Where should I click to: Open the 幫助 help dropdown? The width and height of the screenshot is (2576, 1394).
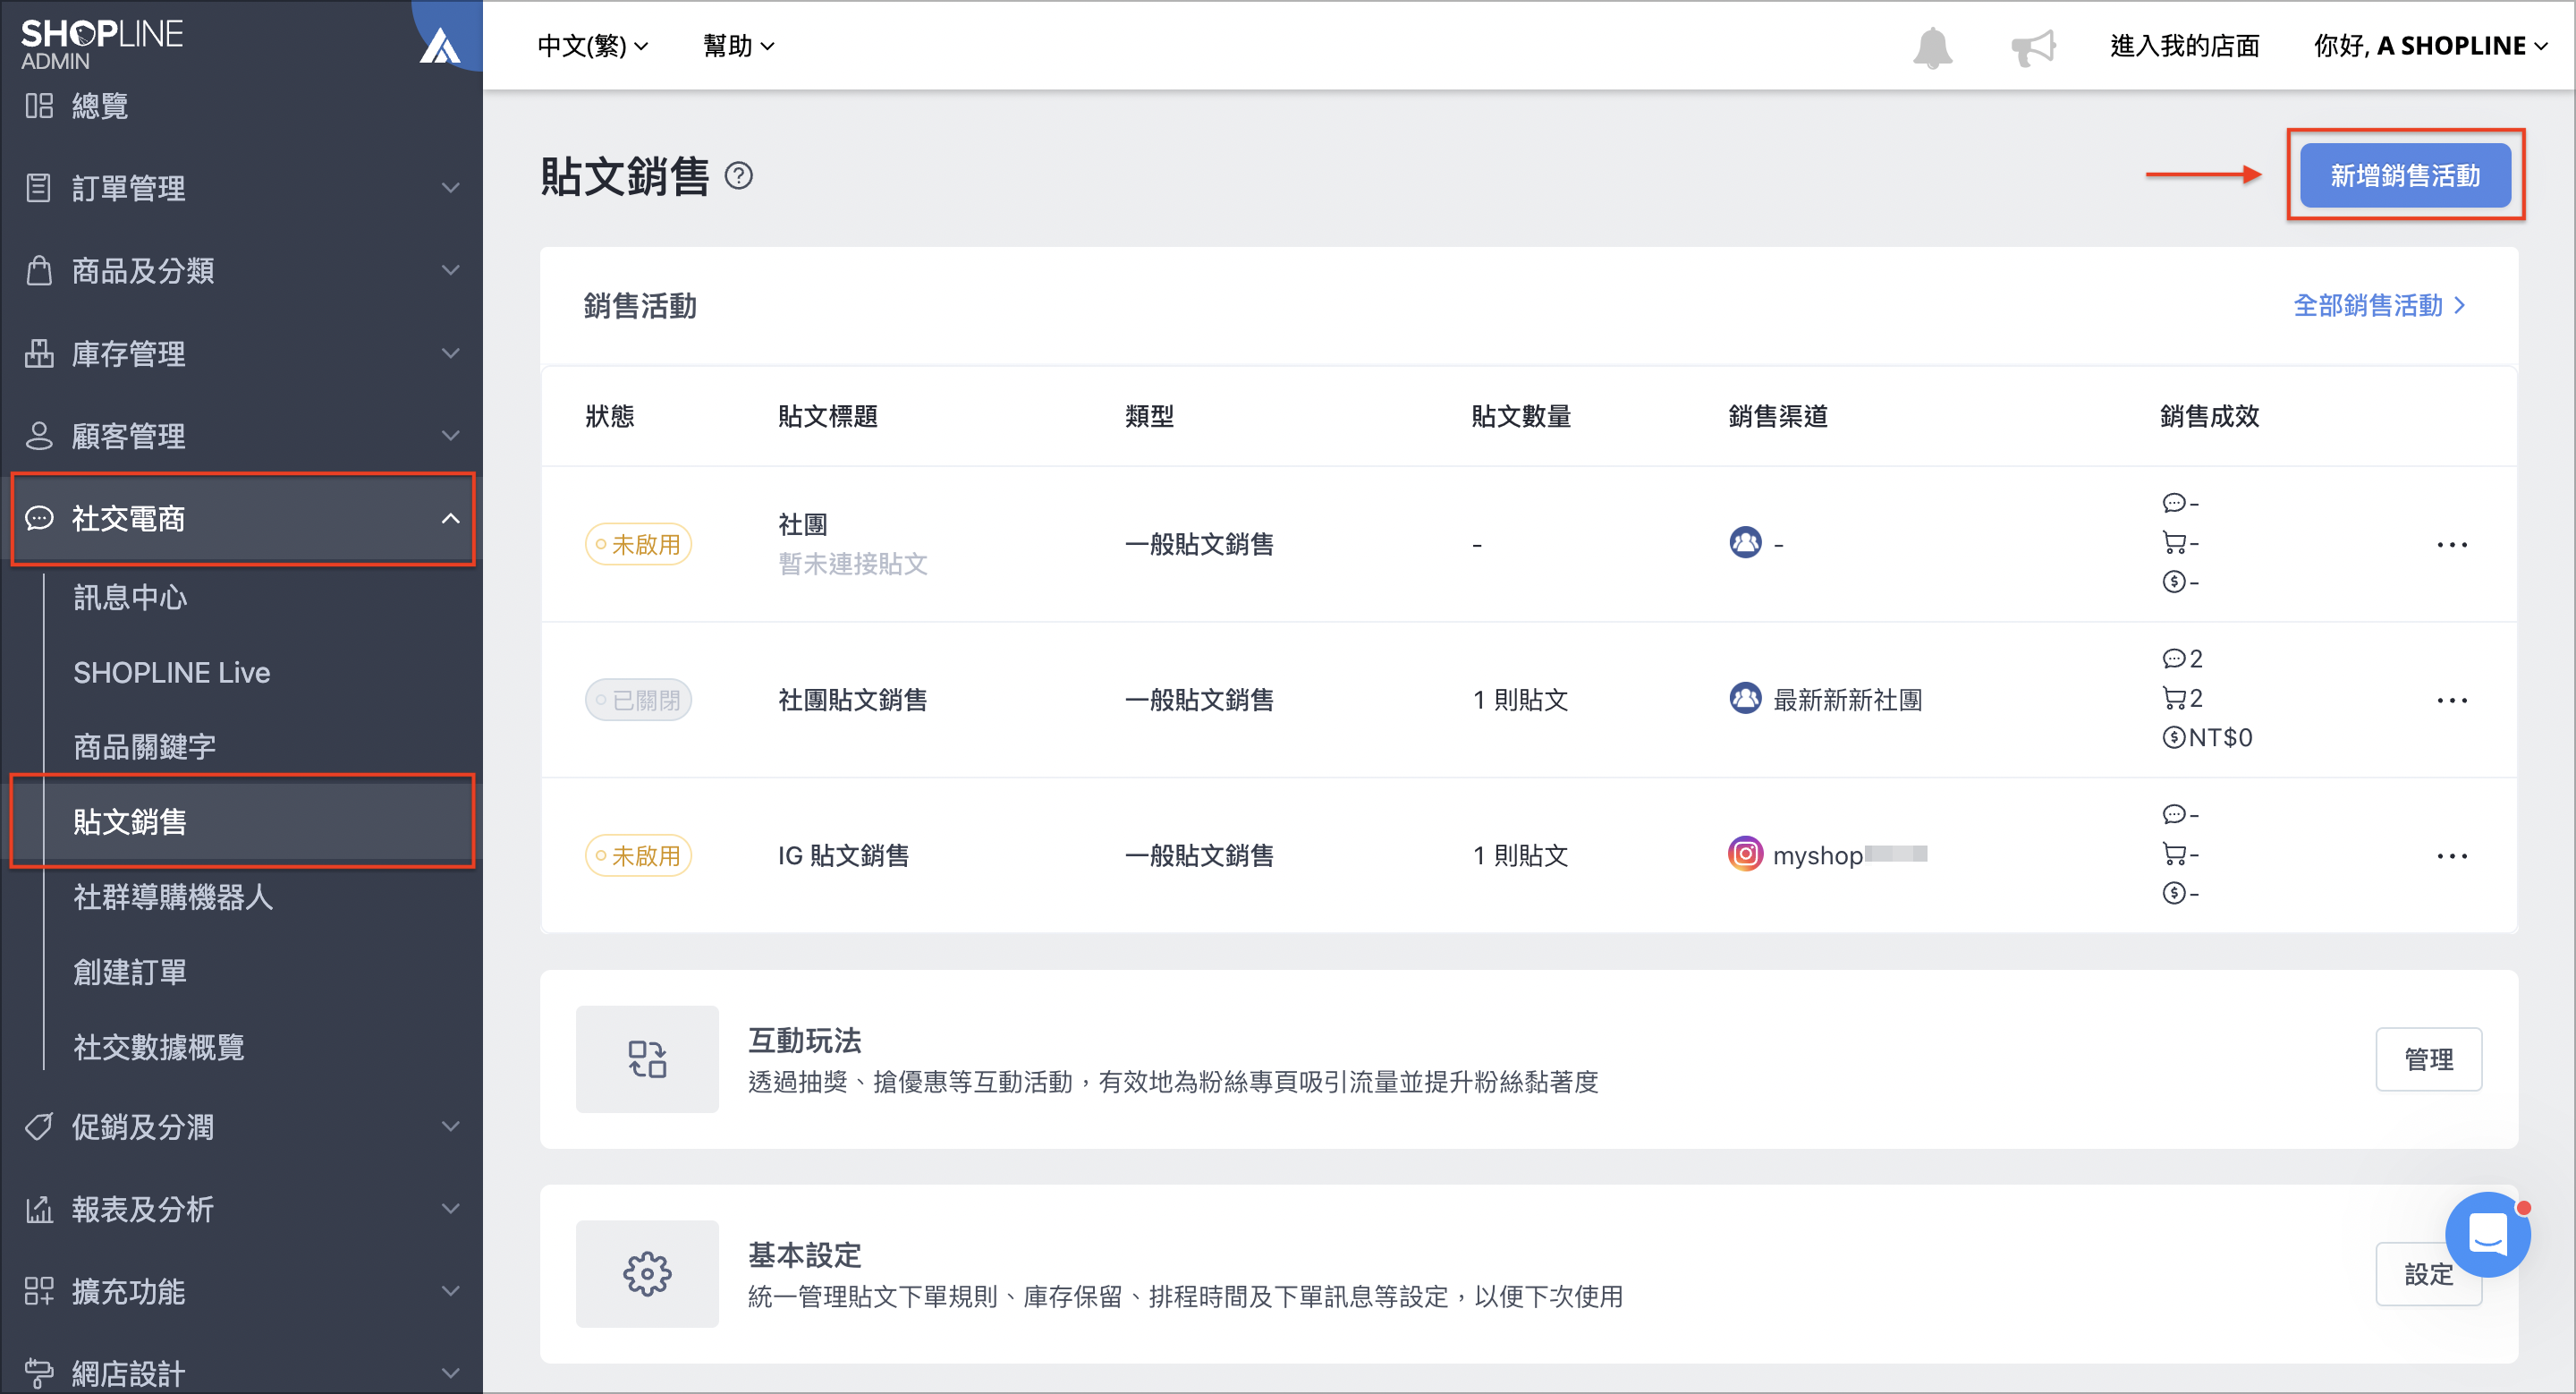(x=739, y=46)
